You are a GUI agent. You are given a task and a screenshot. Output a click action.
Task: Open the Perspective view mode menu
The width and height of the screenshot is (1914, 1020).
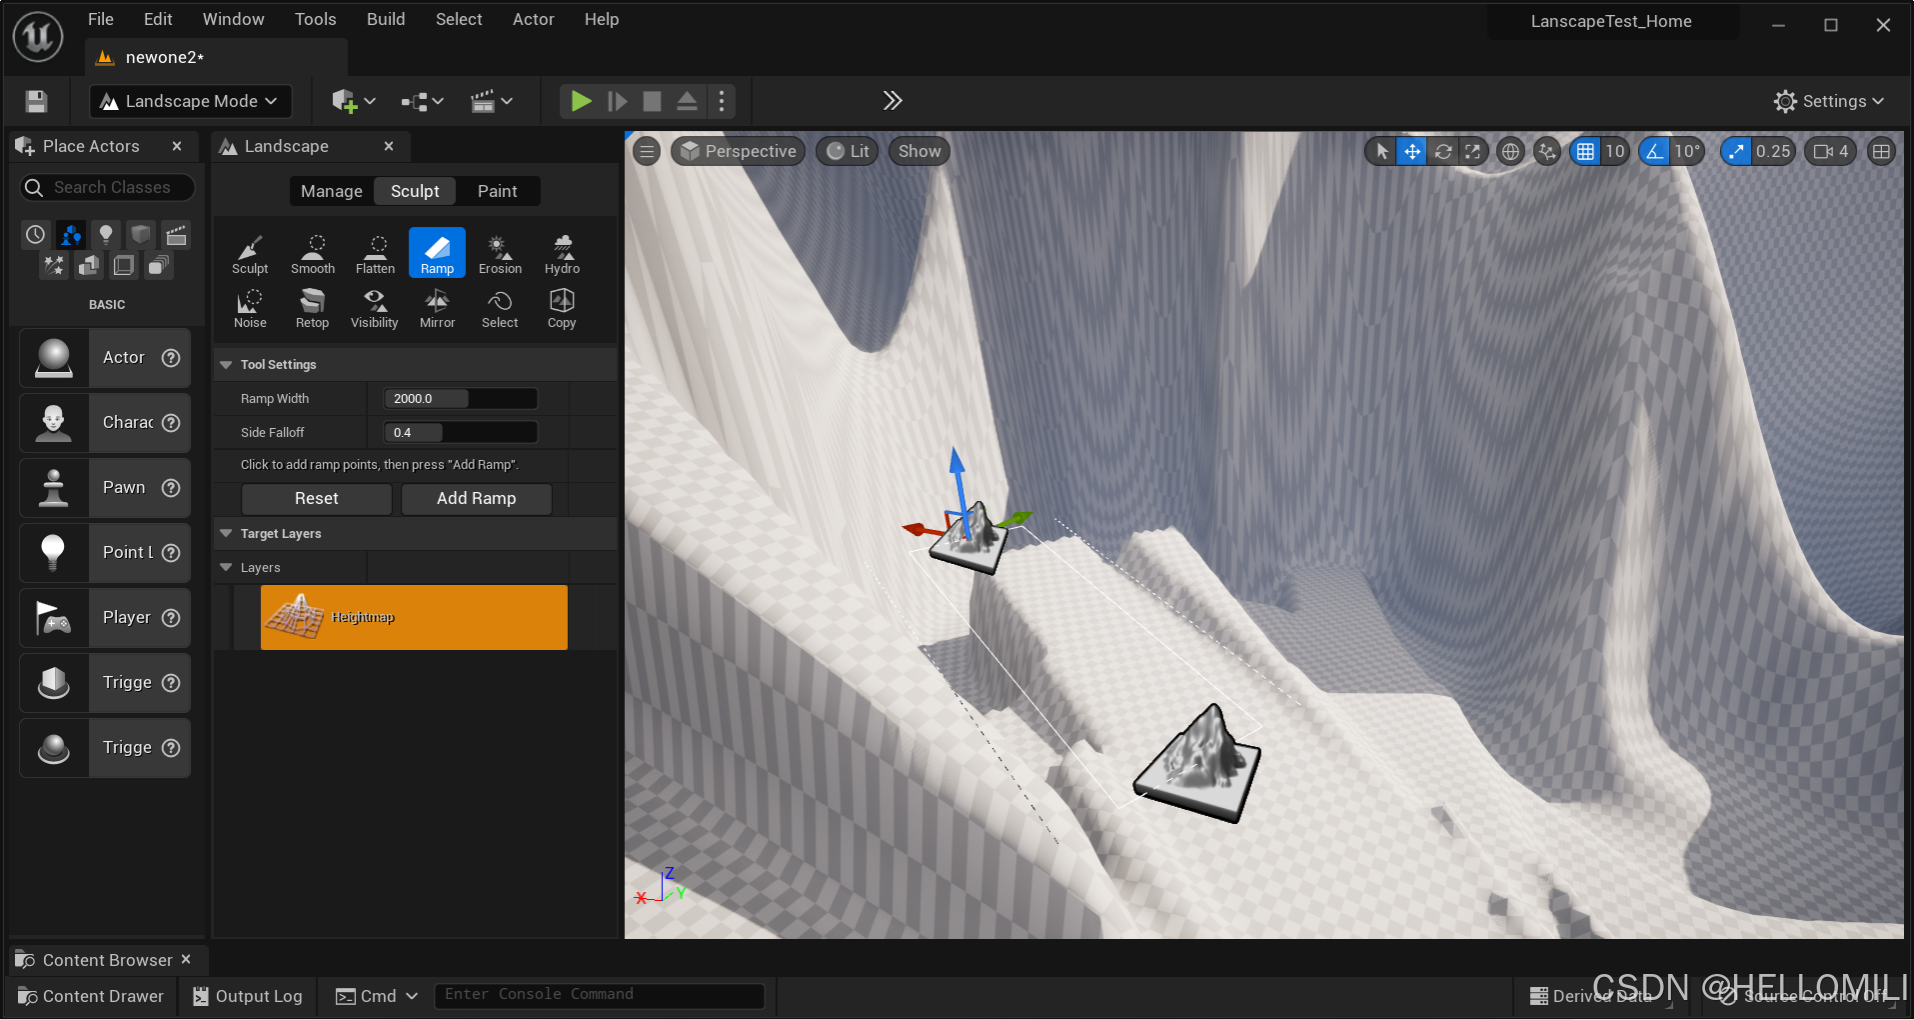tap(738, 152)
